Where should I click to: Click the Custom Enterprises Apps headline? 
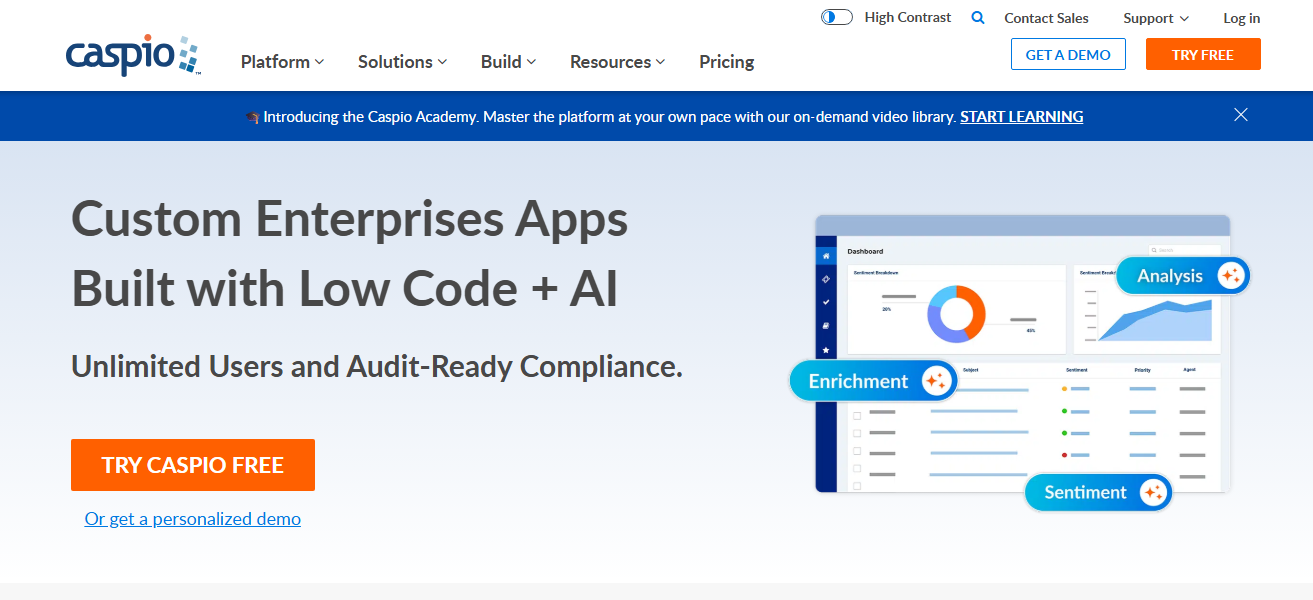350,219
